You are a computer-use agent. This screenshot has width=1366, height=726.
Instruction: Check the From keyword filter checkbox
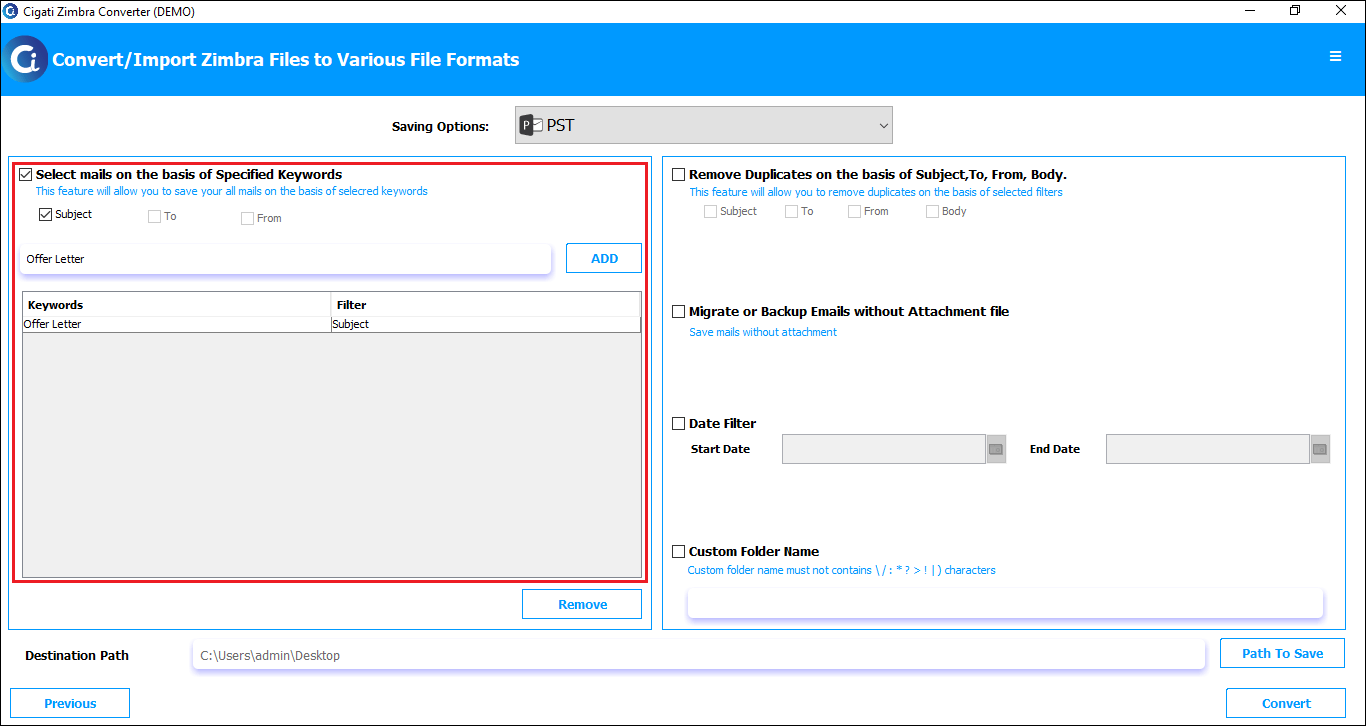(247, 218)
